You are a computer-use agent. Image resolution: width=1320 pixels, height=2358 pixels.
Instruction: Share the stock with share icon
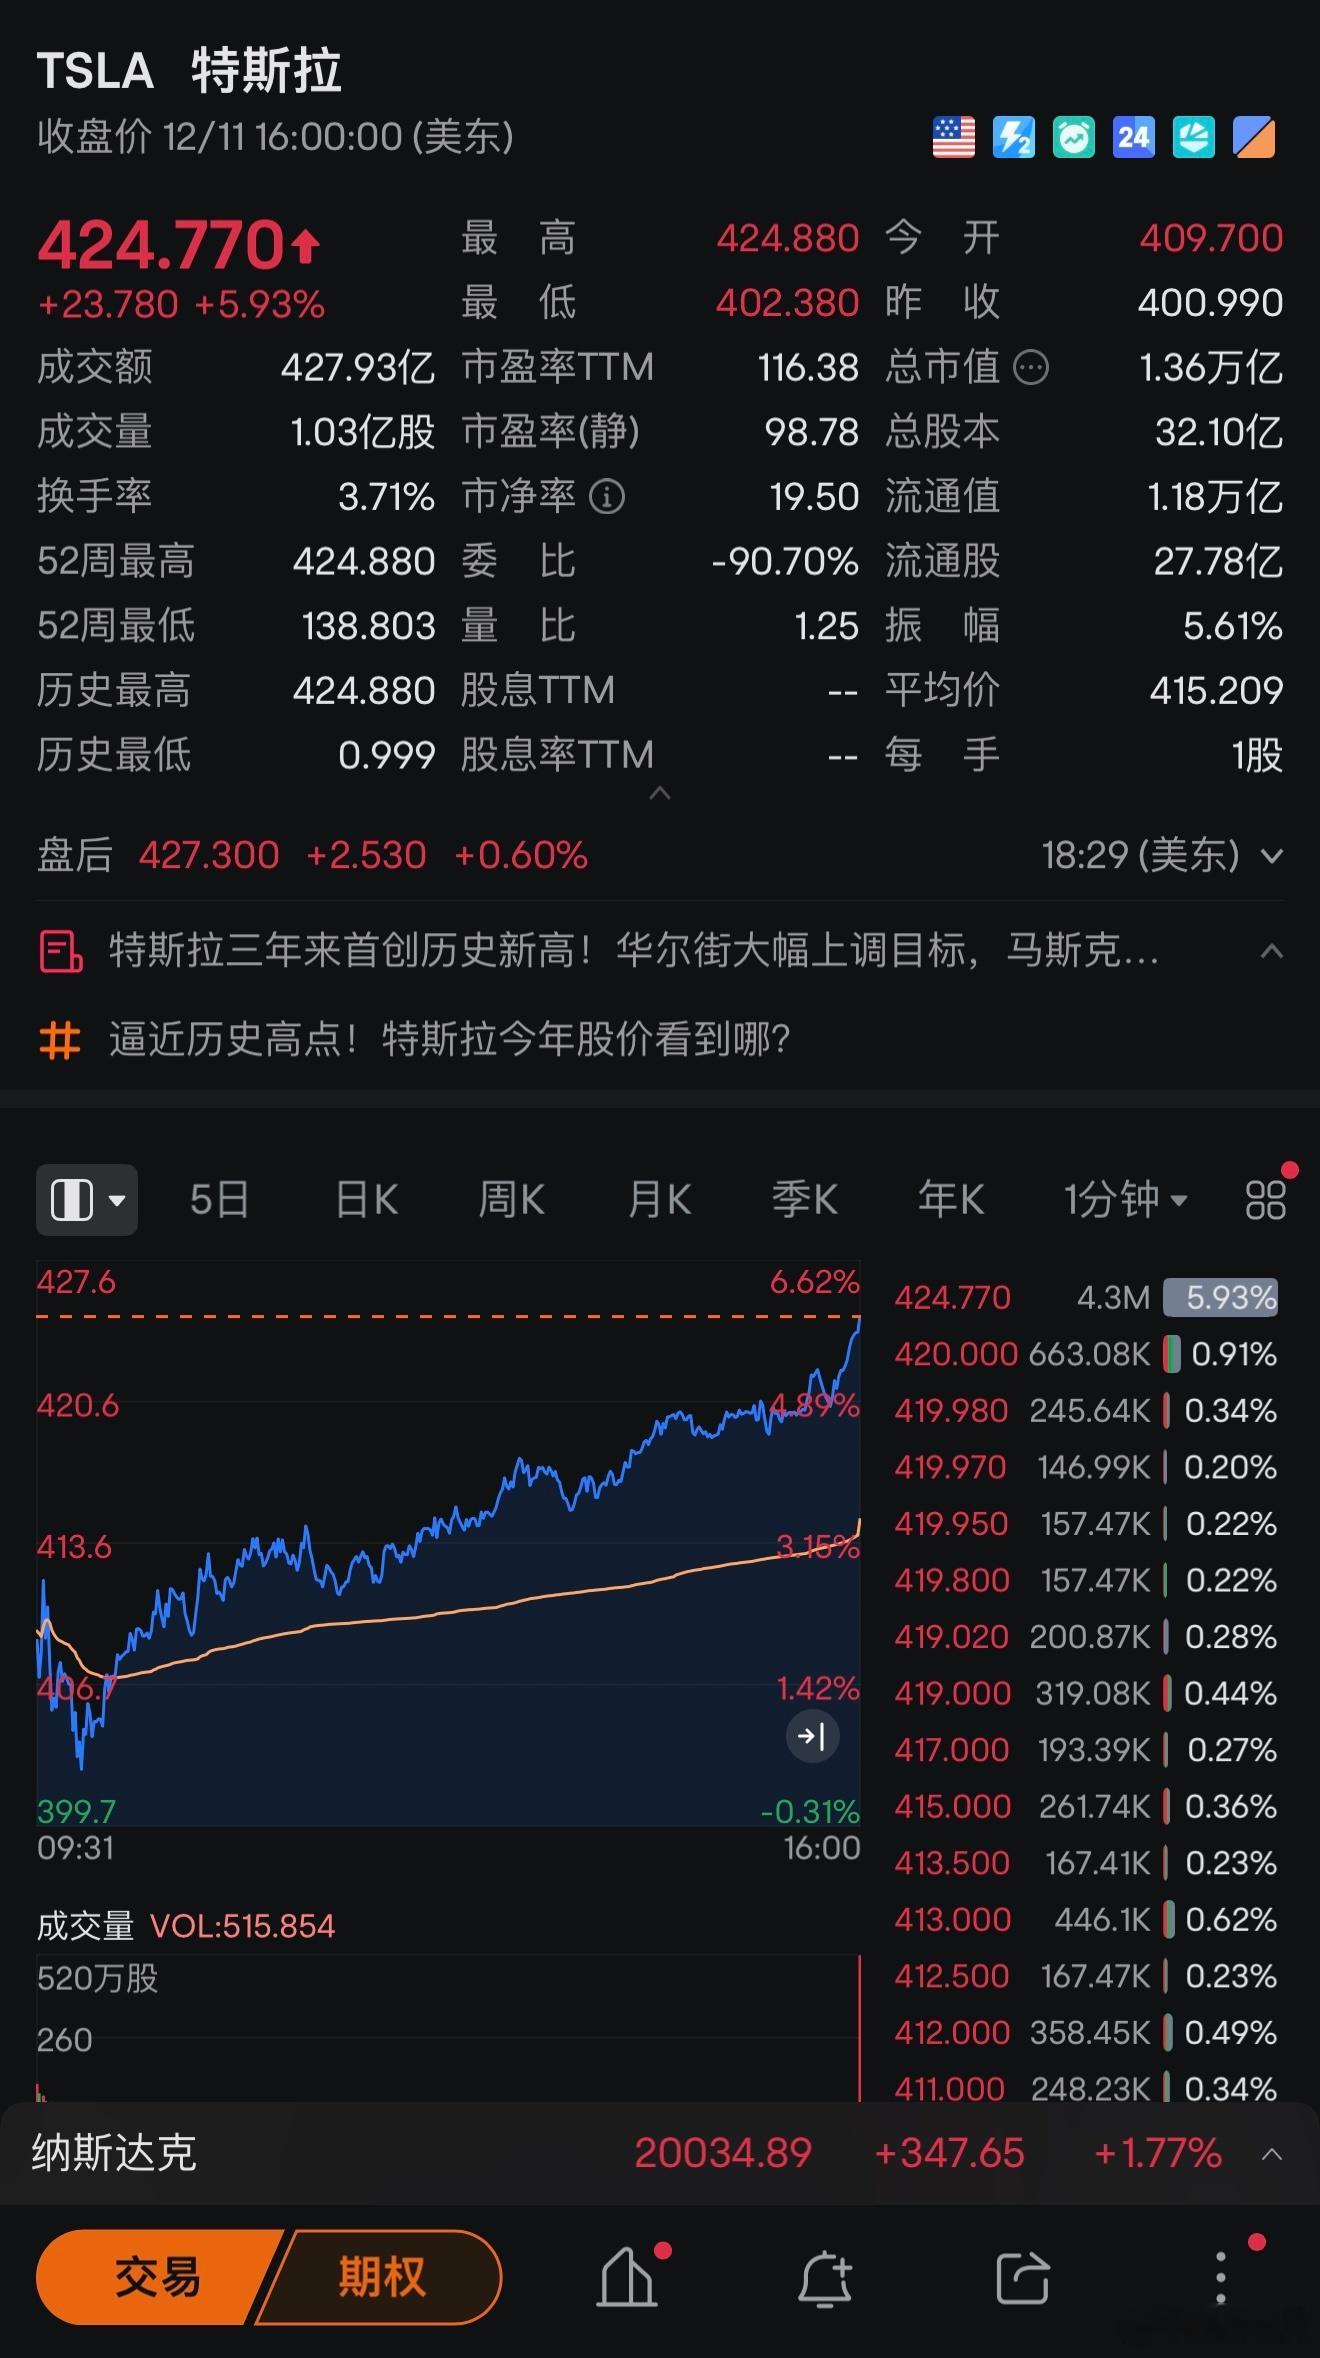[1022, 2278]
